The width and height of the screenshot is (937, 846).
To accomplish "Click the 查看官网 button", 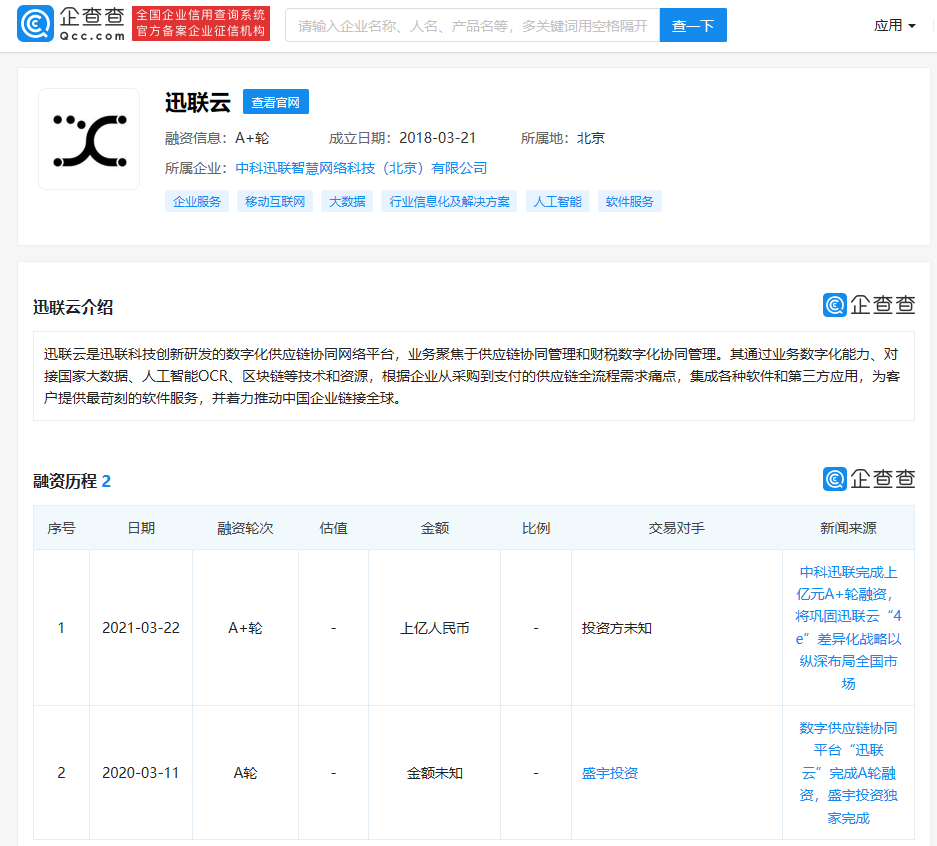I will pyautogui.click(x=275, y=102).
